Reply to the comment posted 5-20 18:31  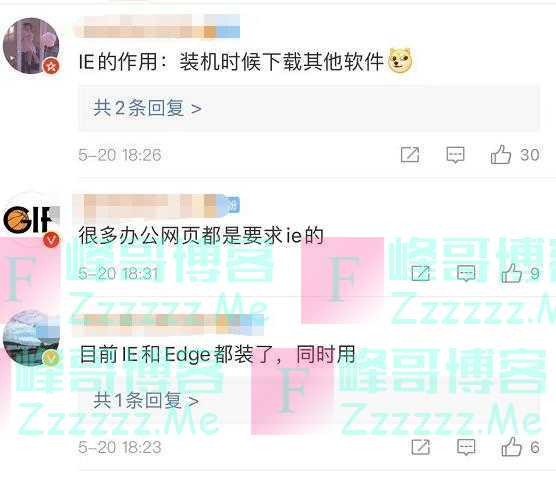pos(466,273)
